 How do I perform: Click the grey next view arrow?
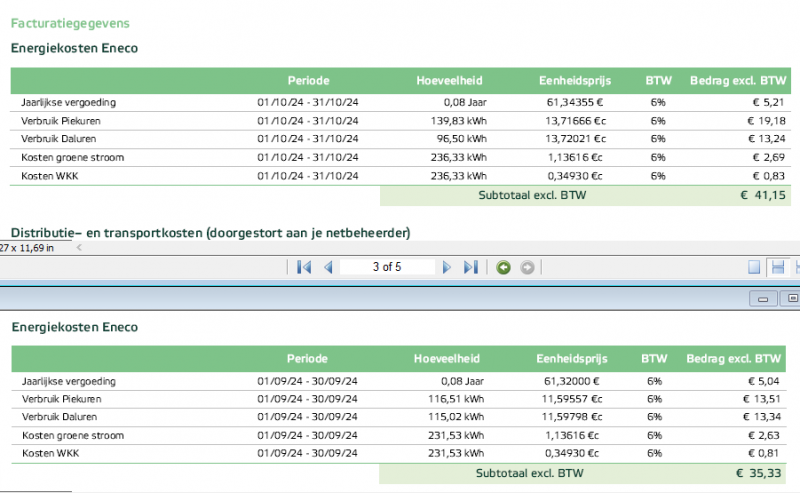pyautogui.click(x=527, y=267)
